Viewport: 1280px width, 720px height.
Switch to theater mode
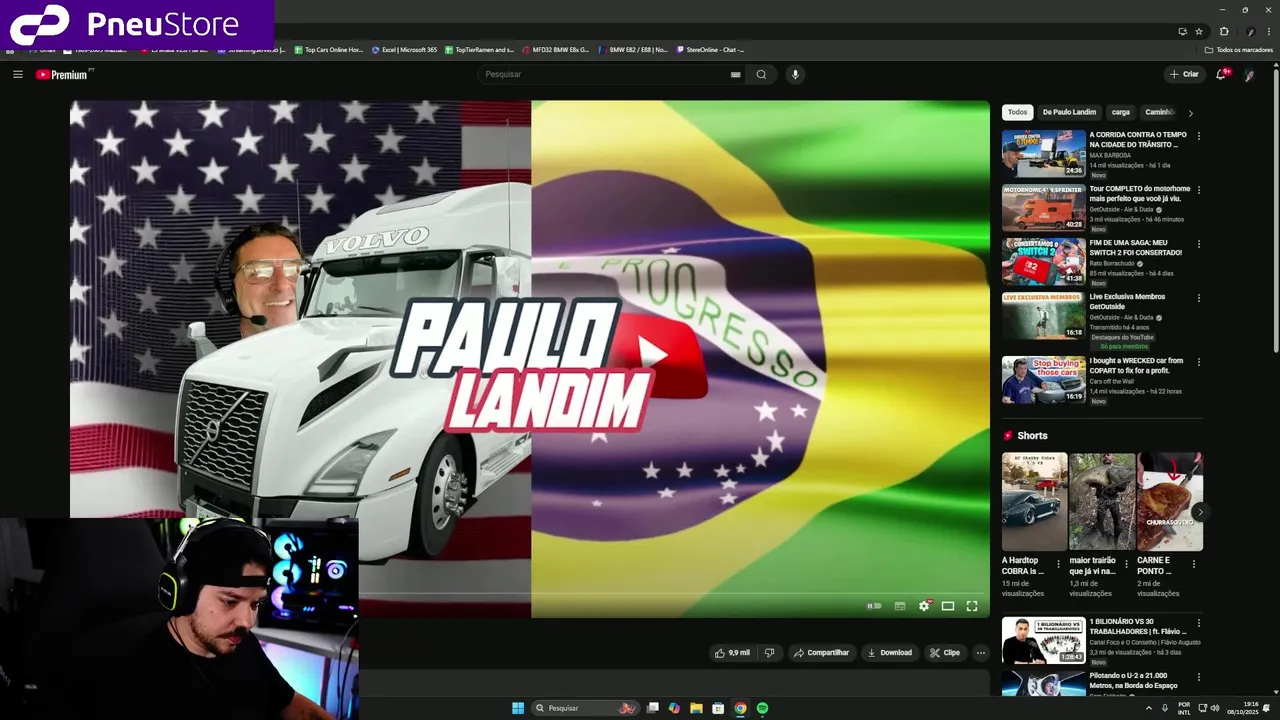tap(948, 605)
